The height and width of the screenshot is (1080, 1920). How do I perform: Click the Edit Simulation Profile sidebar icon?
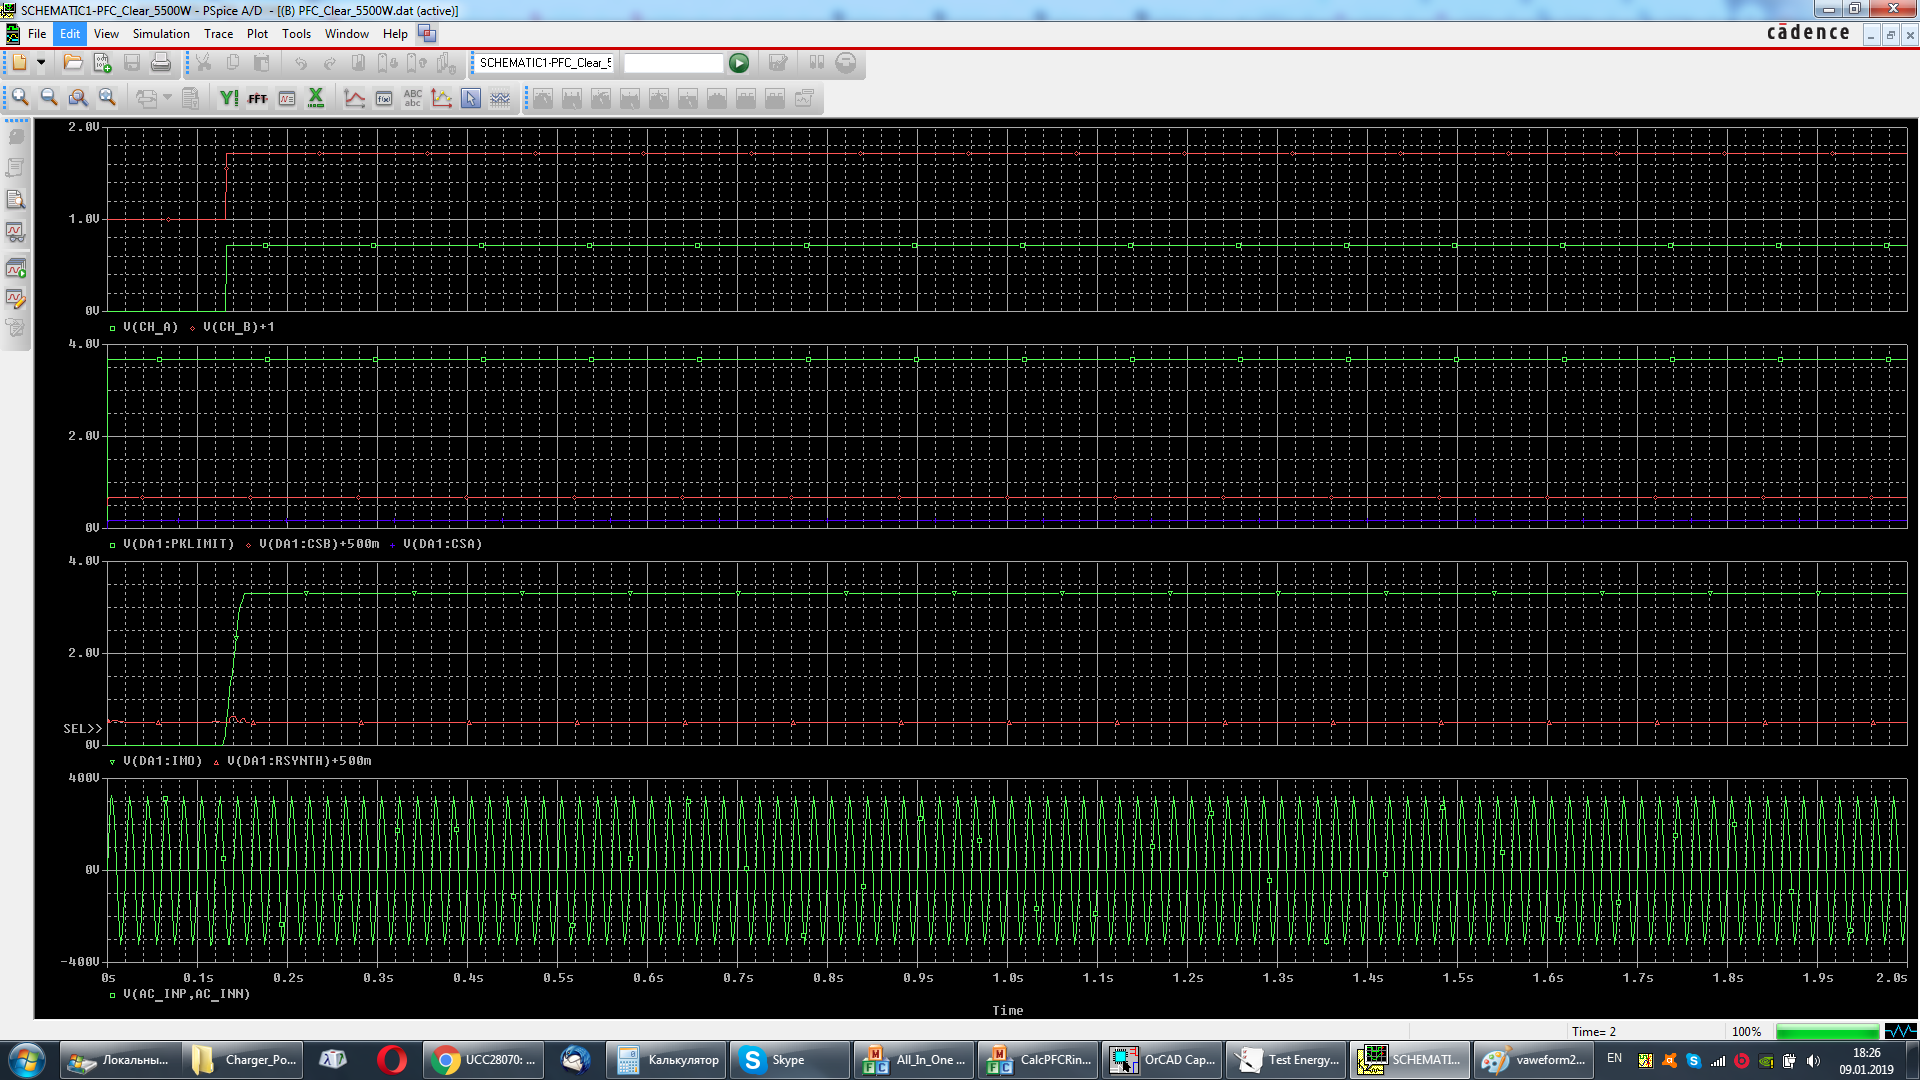point(16,298)
